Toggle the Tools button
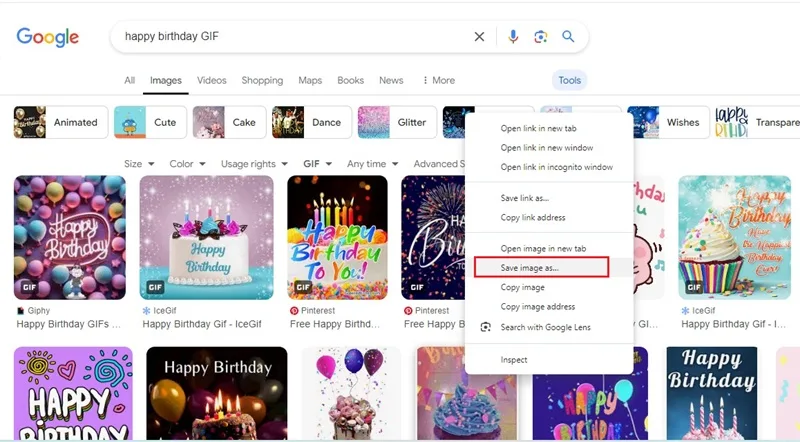 (569, 80)
